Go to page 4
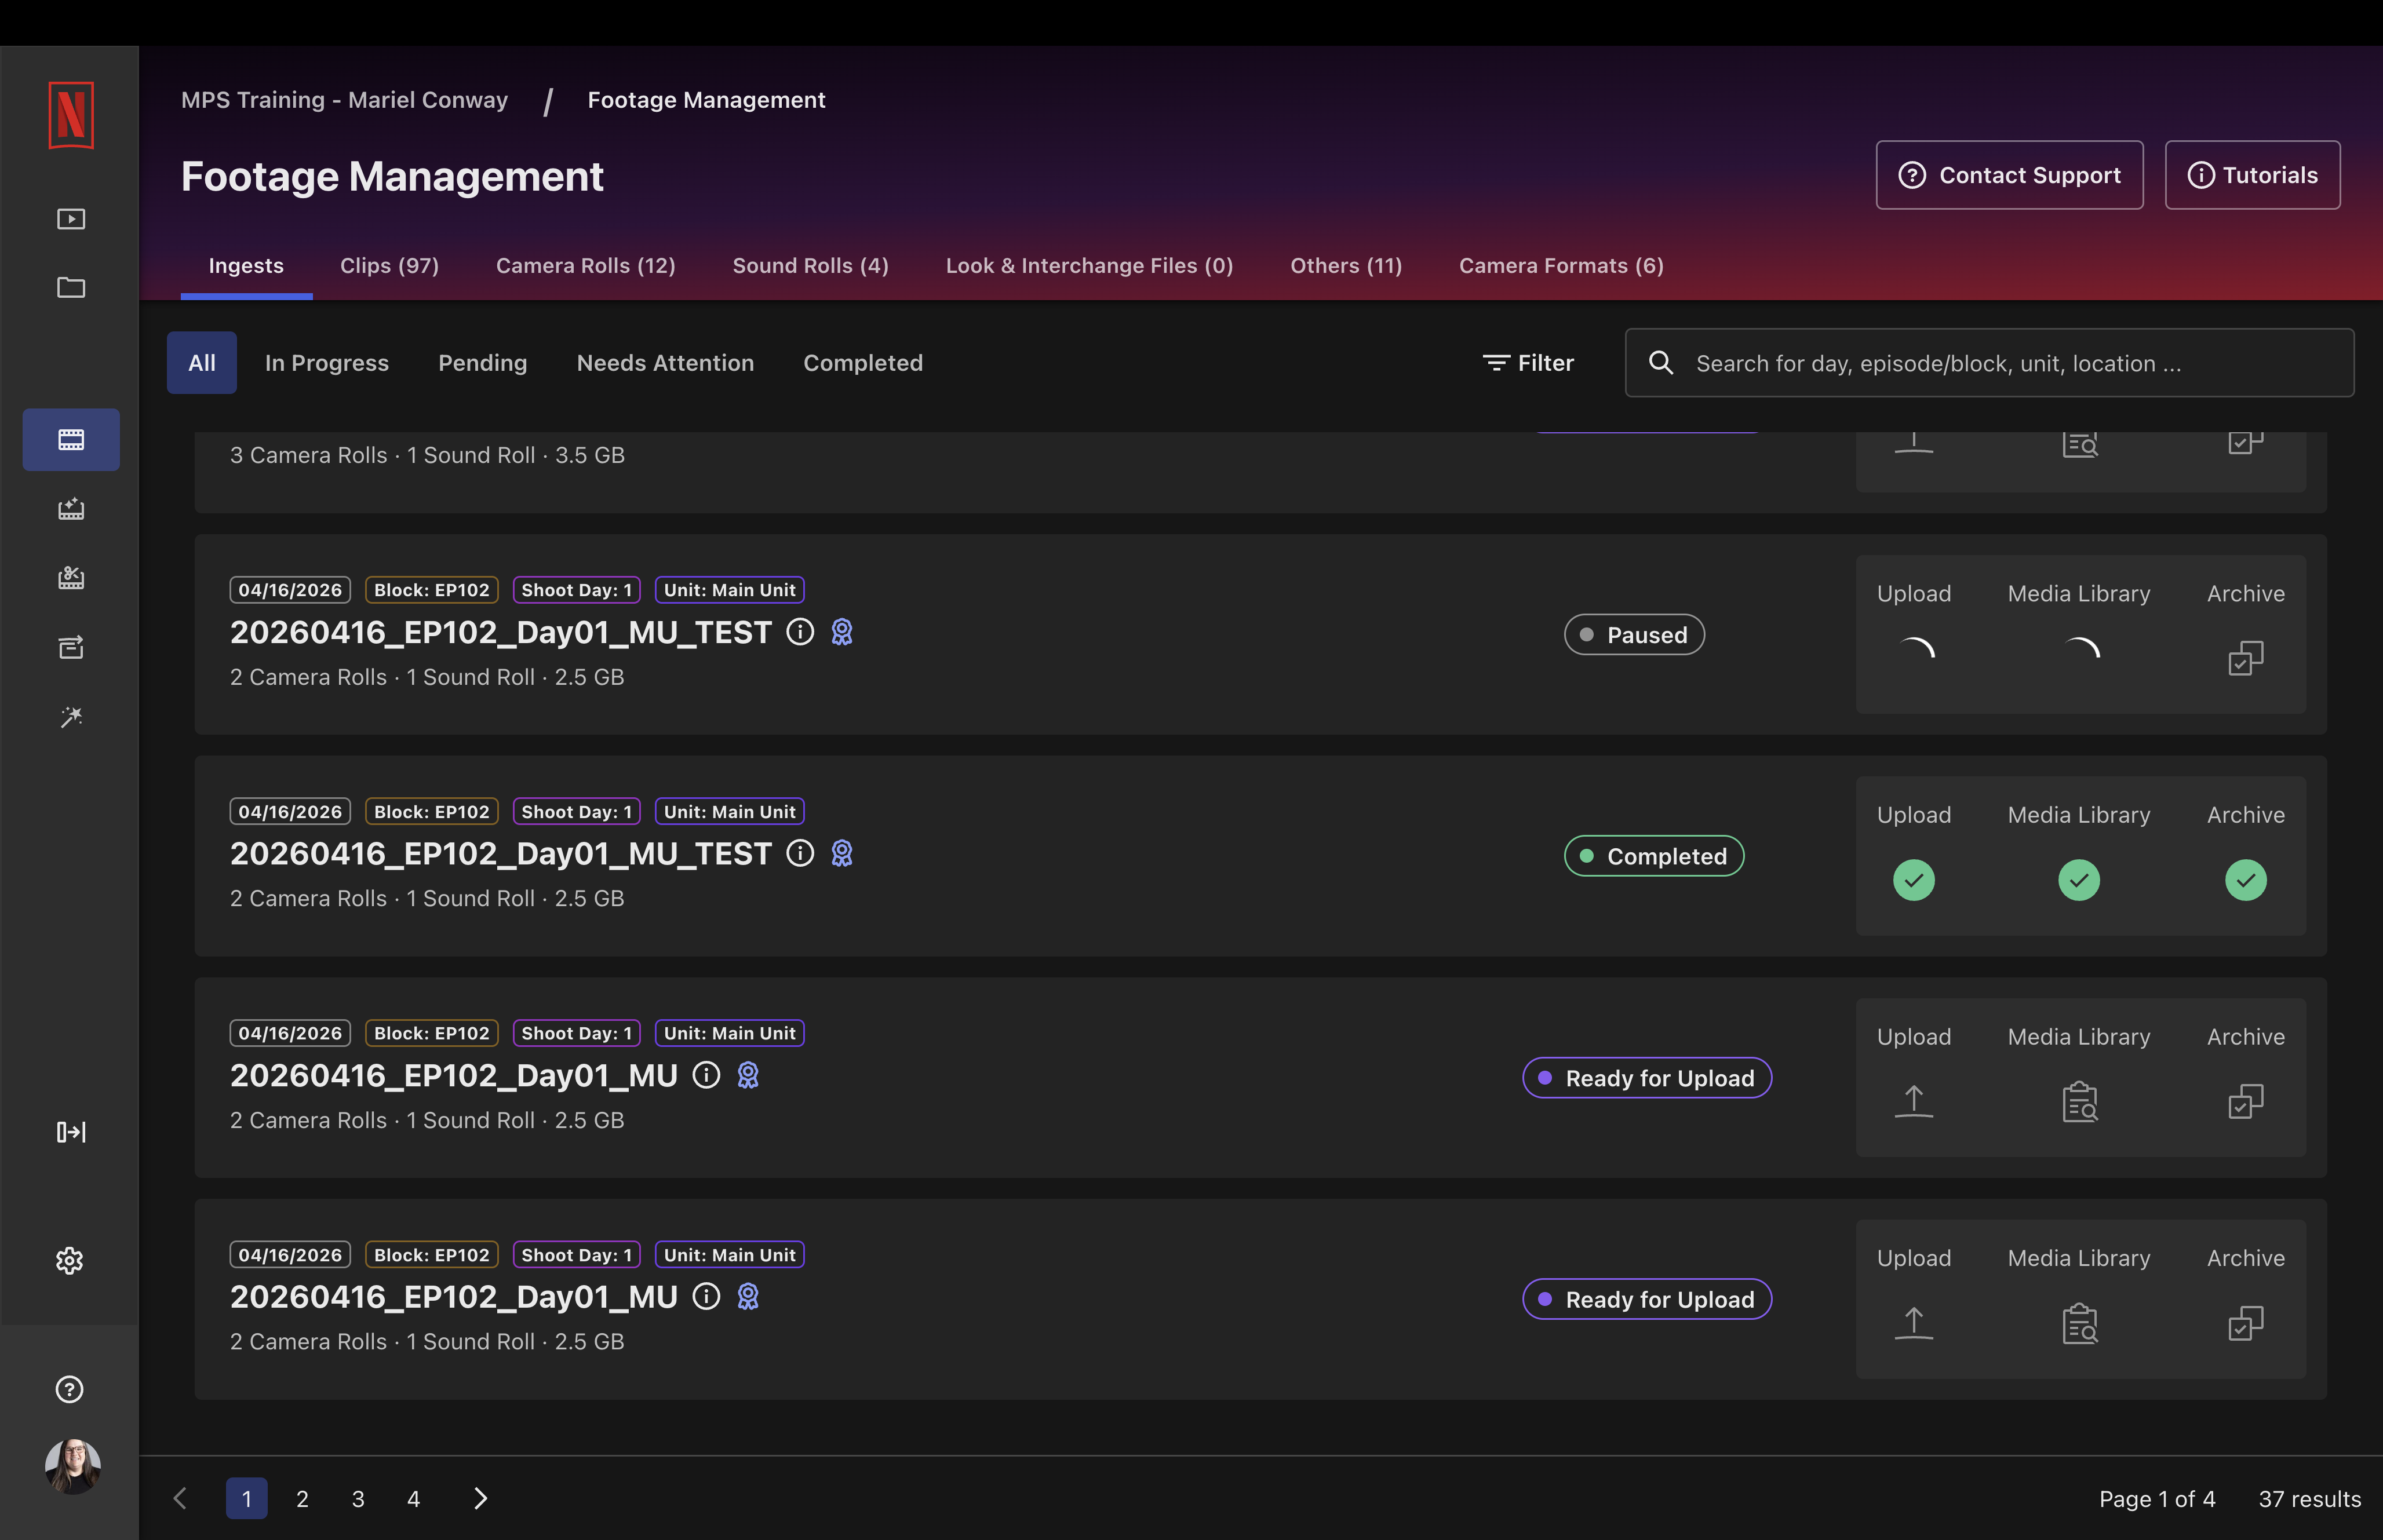2383x1540 pixels. click(x=413, y=1498)
